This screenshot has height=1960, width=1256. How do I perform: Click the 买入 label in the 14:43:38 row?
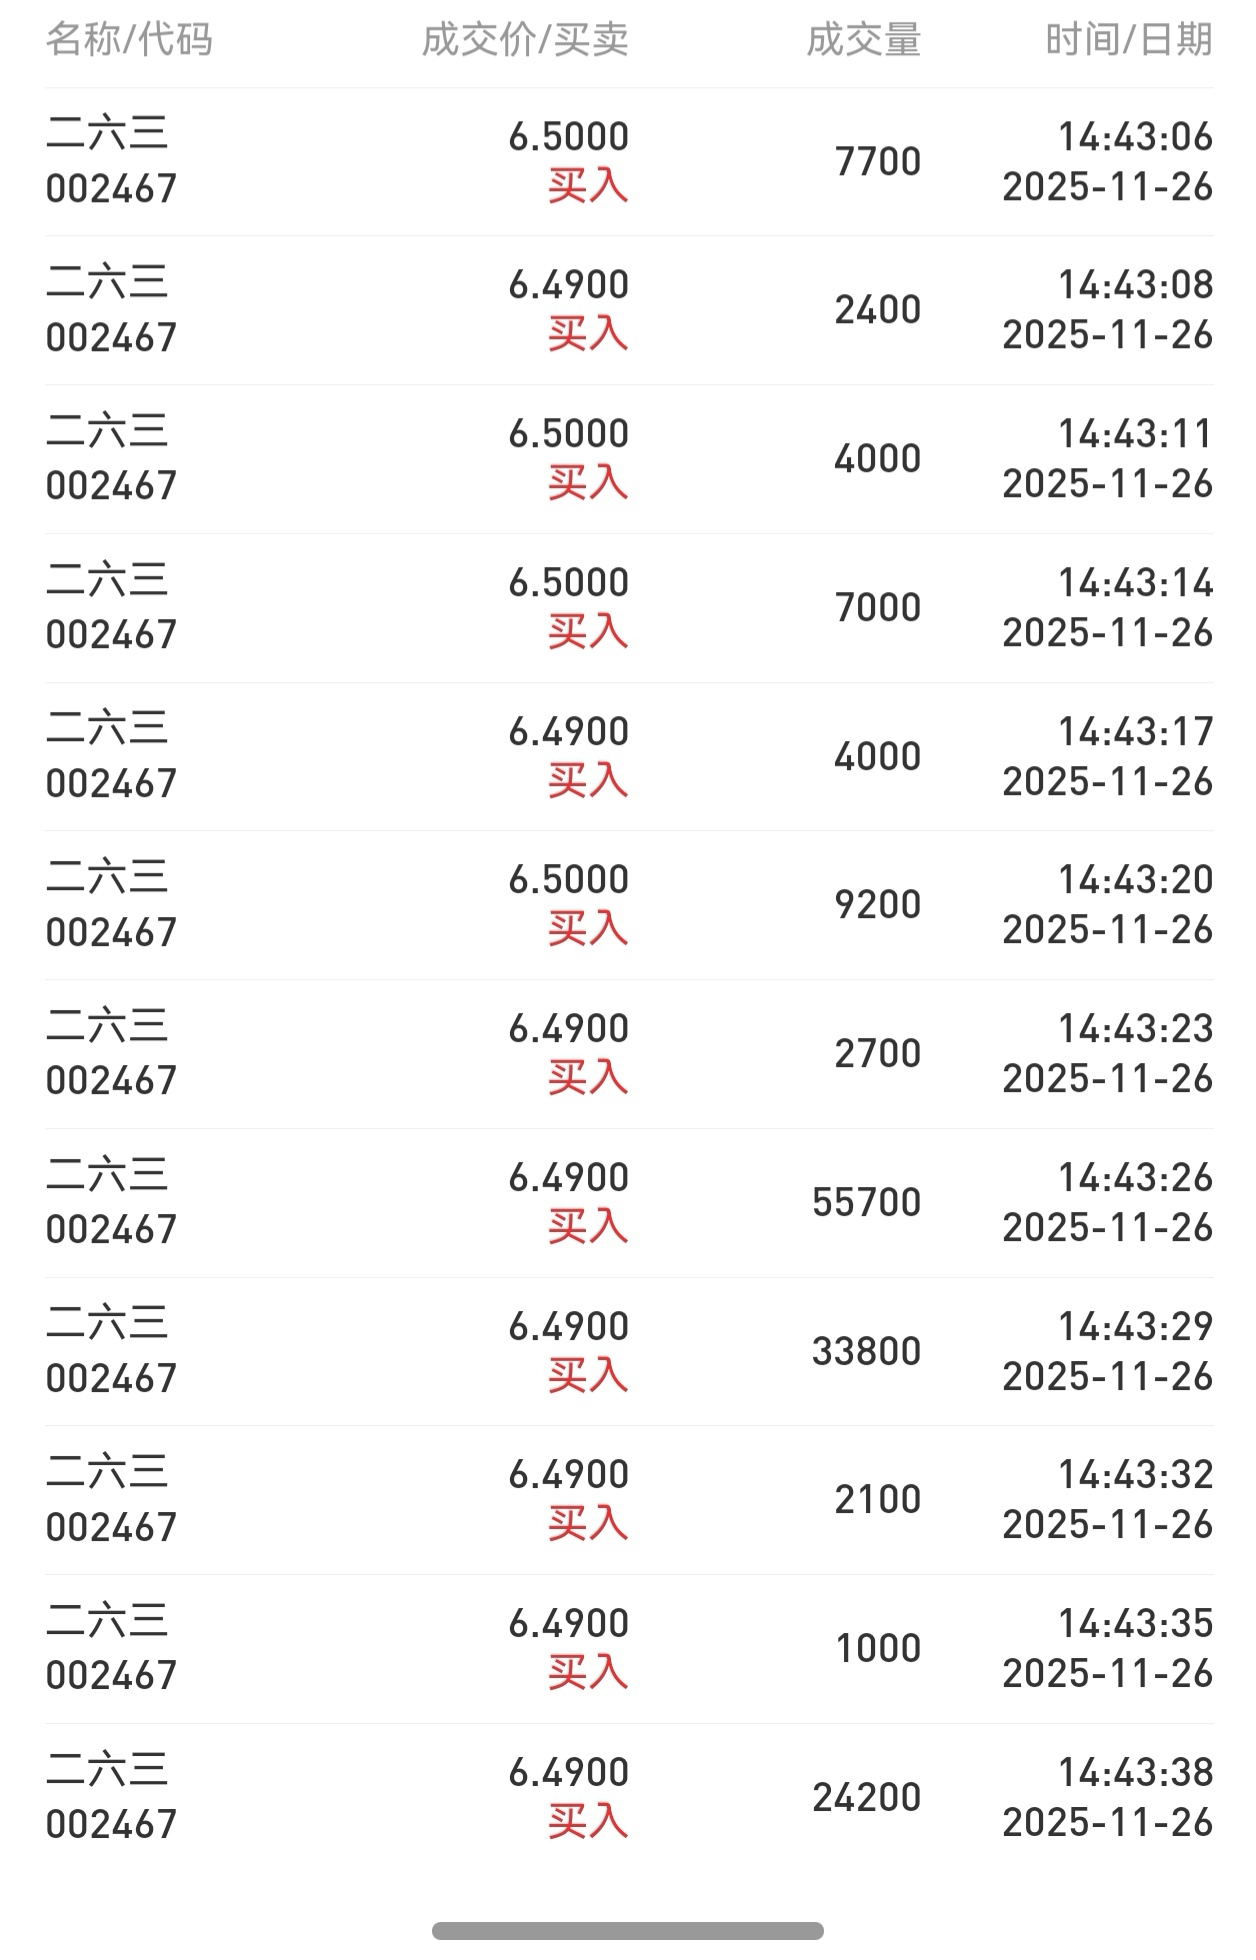(x=587, y=1822)
